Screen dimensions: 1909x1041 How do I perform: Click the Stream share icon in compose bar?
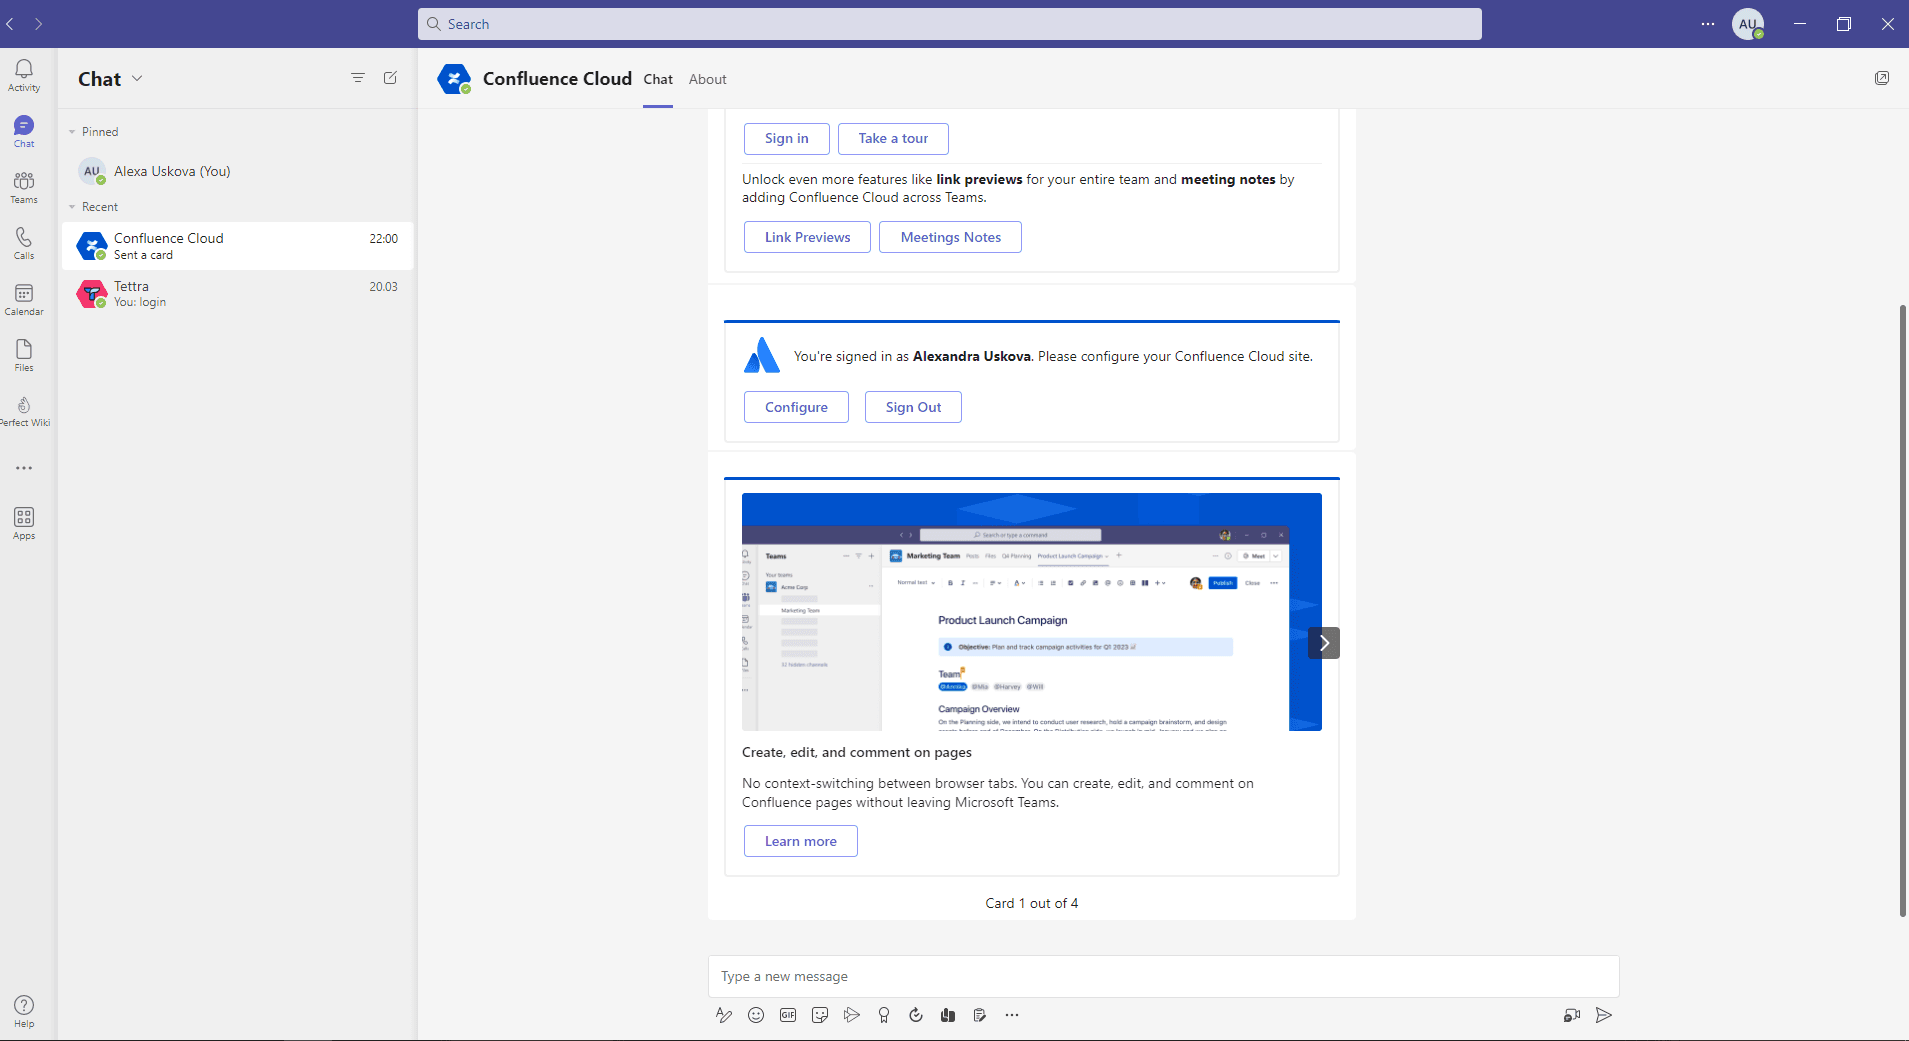coord(852,1015)
